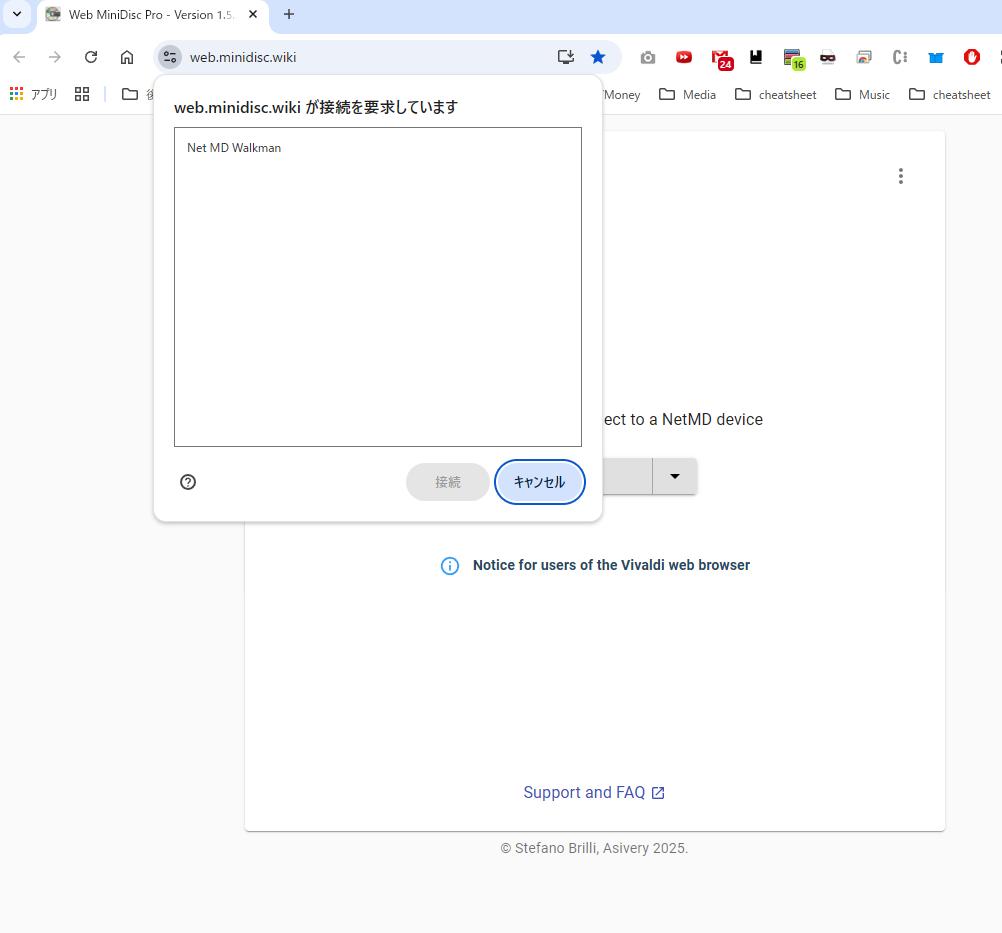The height and width of the screenshot is (933, 1002).
Task: Click the info icon beside Vivaldi notice
Action: [450, 566]
